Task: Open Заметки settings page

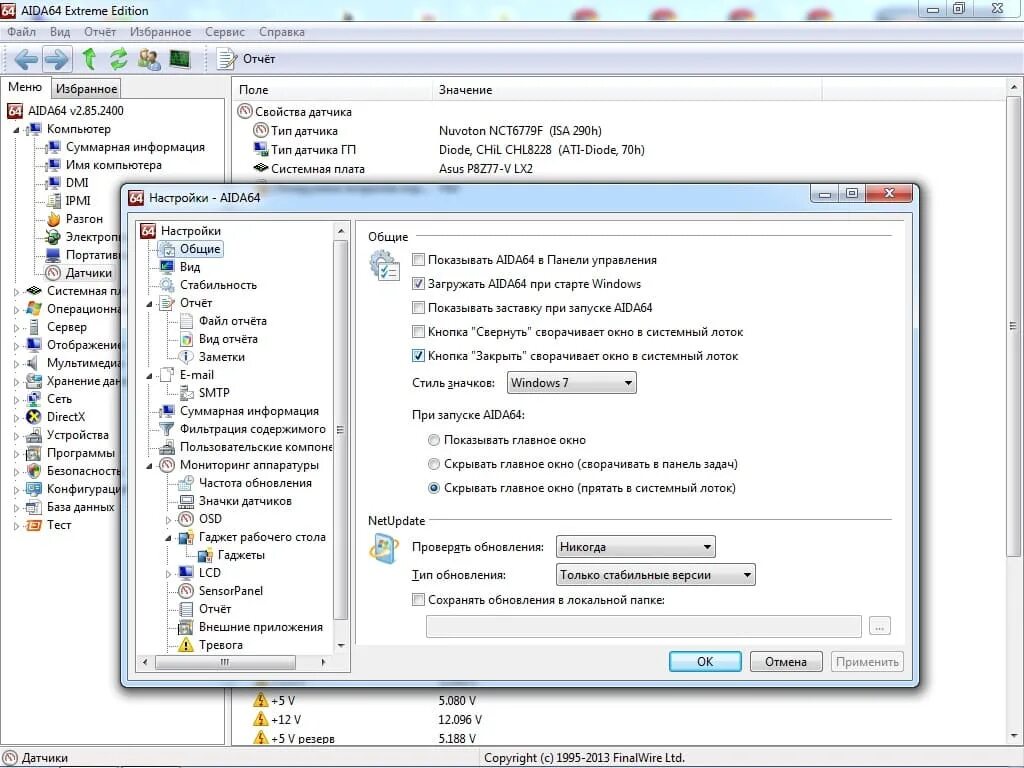Action: pyautogui.click(x=221, y=357)
